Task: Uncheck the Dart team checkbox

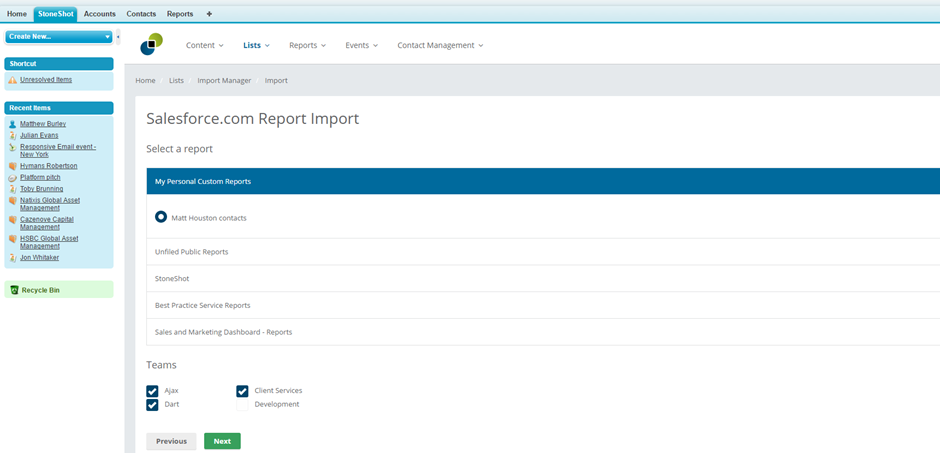Action: point(152,404)
